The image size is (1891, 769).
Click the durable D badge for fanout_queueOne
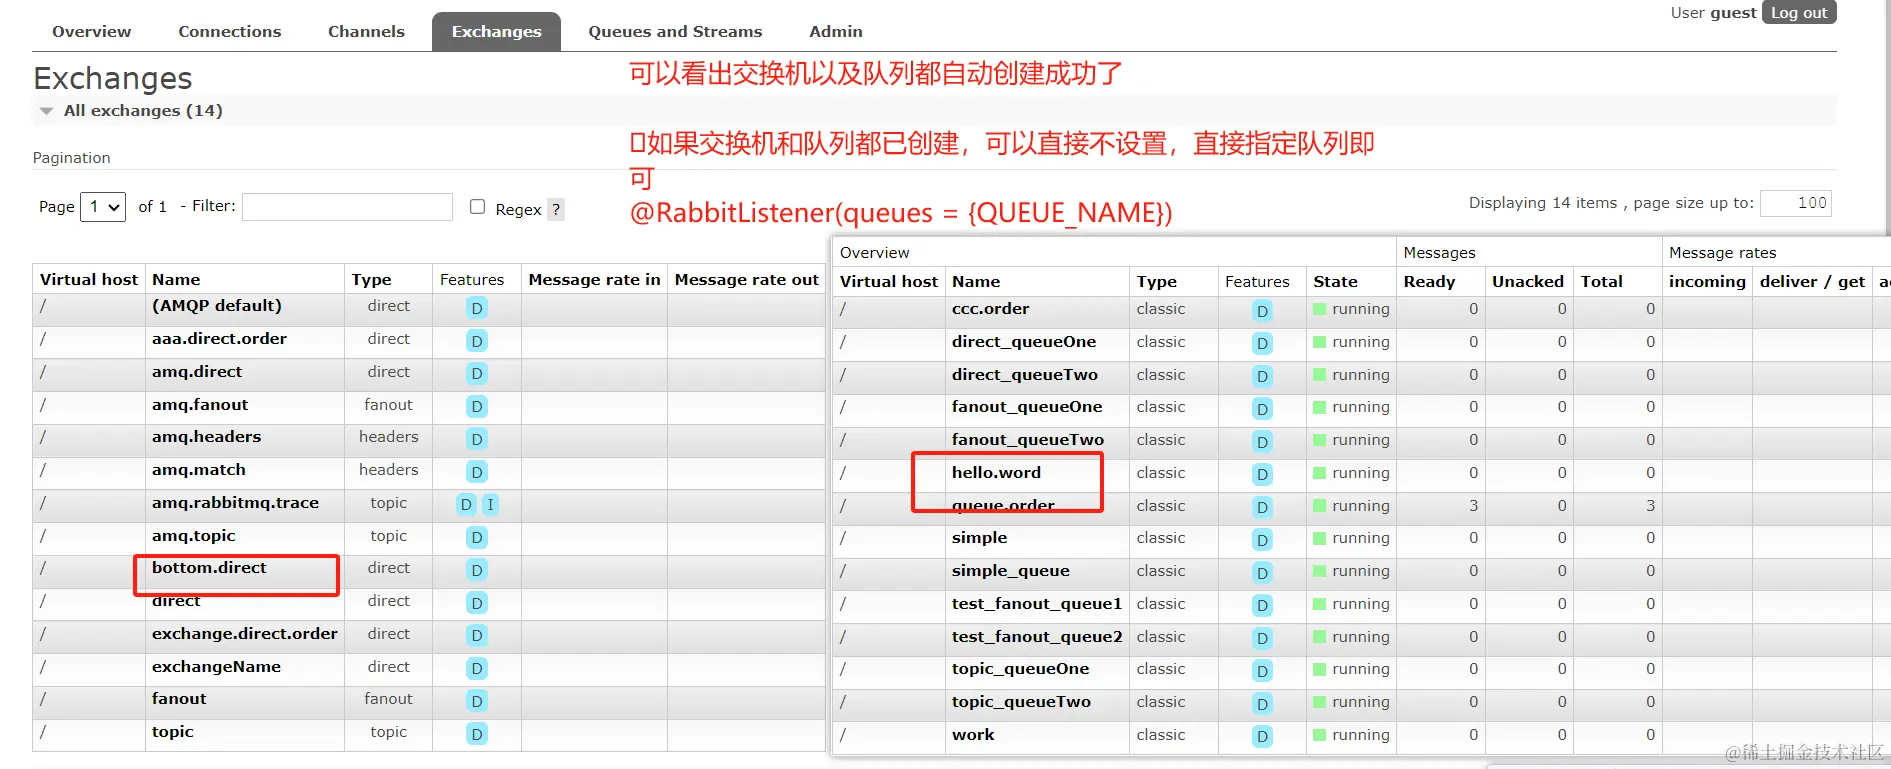1262,409
